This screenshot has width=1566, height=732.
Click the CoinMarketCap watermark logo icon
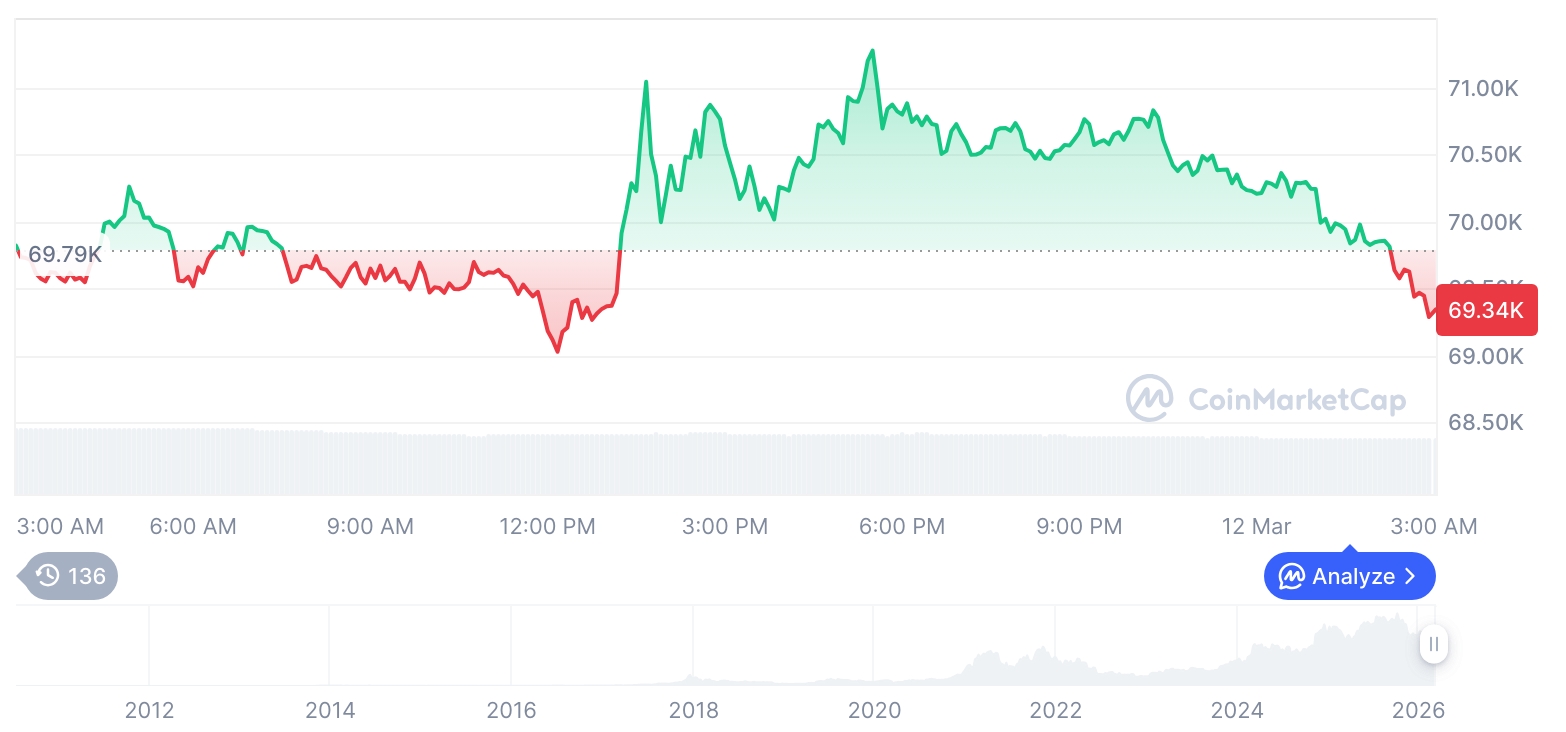click(x=1149, y=399)
